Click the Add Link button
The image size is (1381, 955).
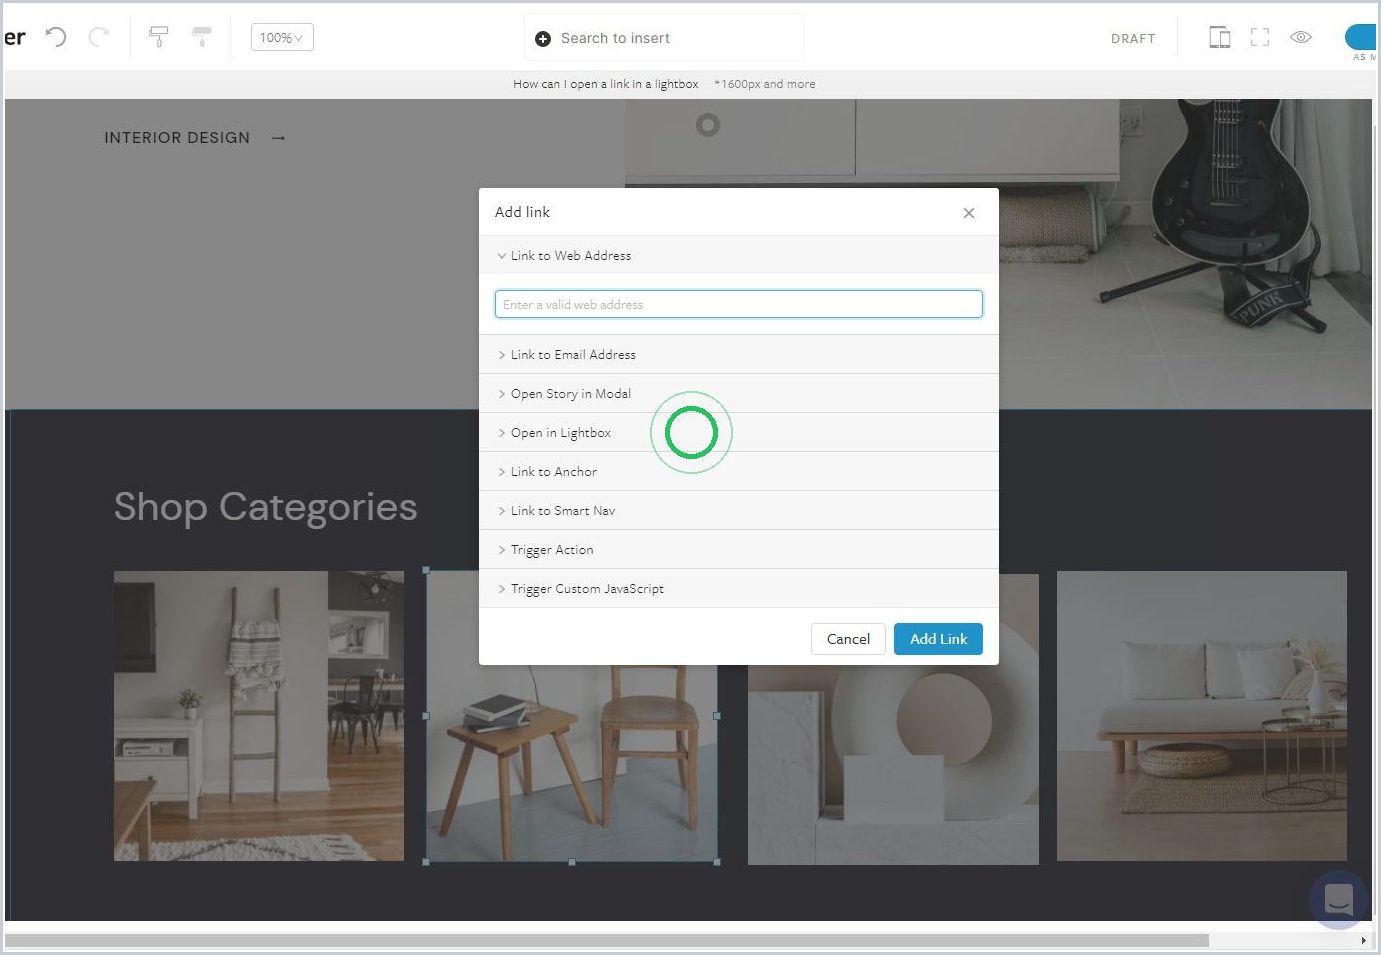(x=938, y=639)
